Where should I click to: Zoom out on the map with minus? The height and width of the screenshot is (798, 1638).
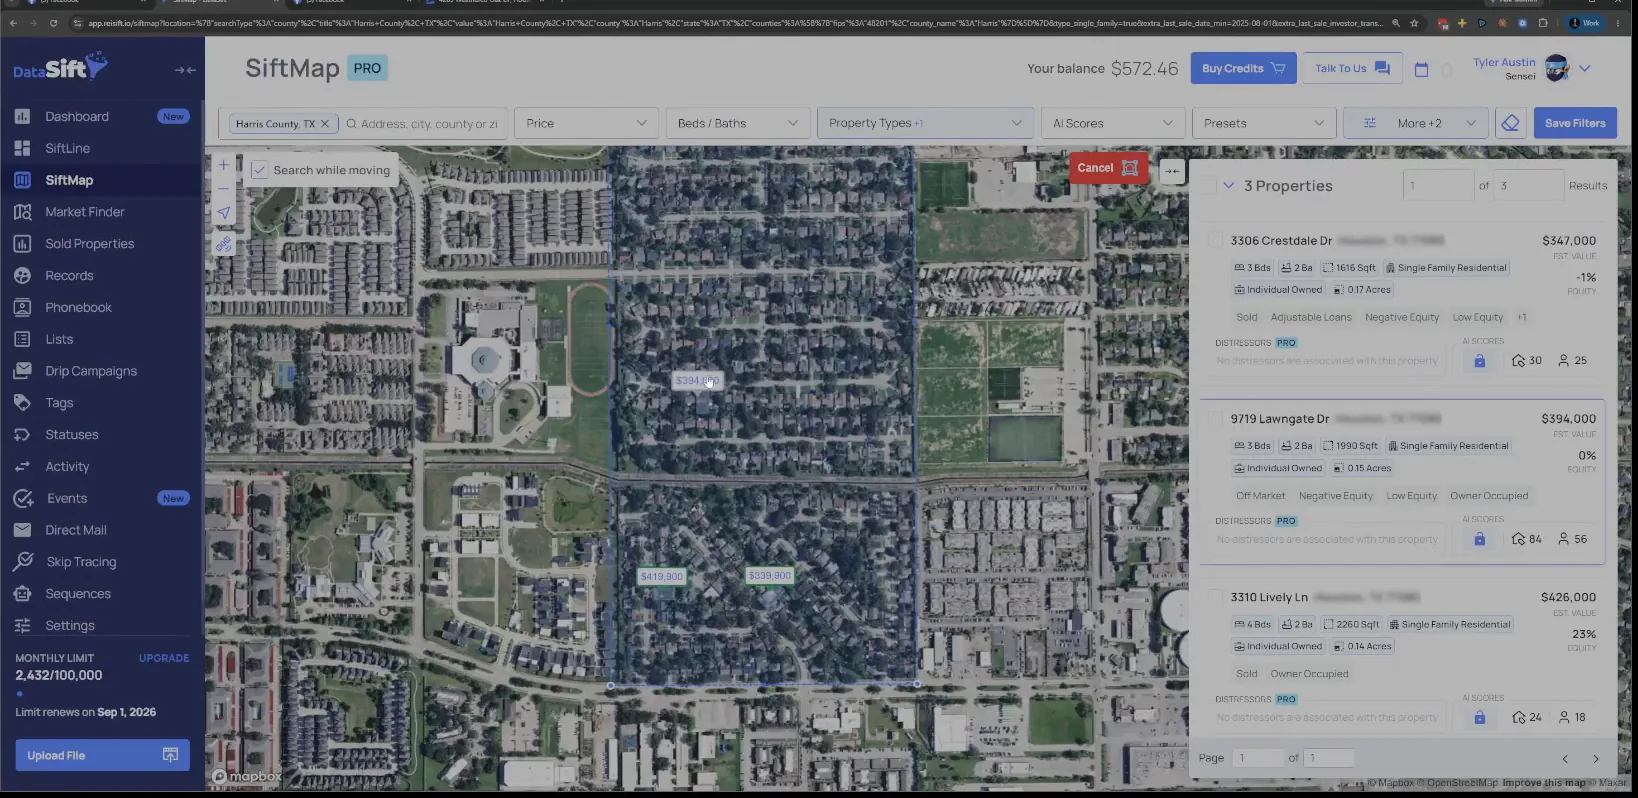[224, 188]
